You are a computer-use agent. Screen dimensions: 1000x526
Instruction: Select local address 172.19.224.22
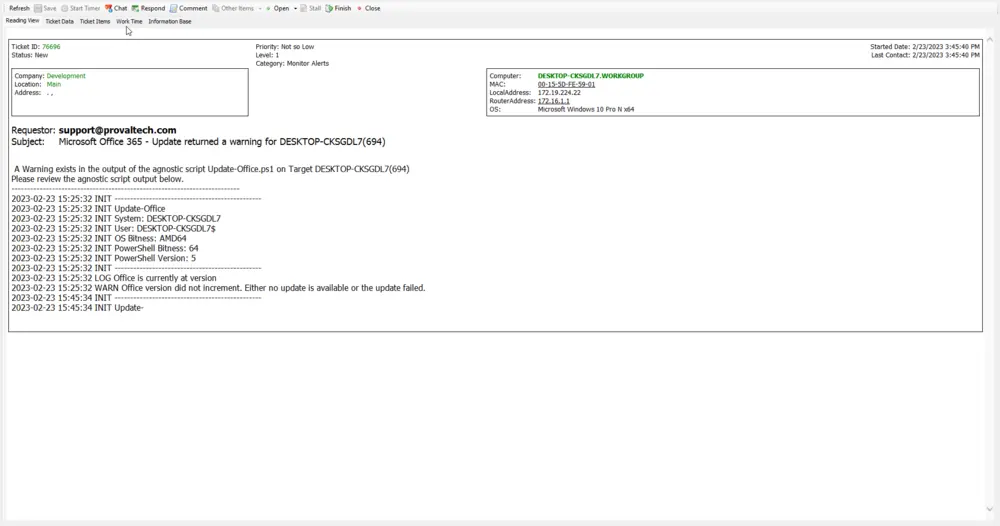[559, 92]
